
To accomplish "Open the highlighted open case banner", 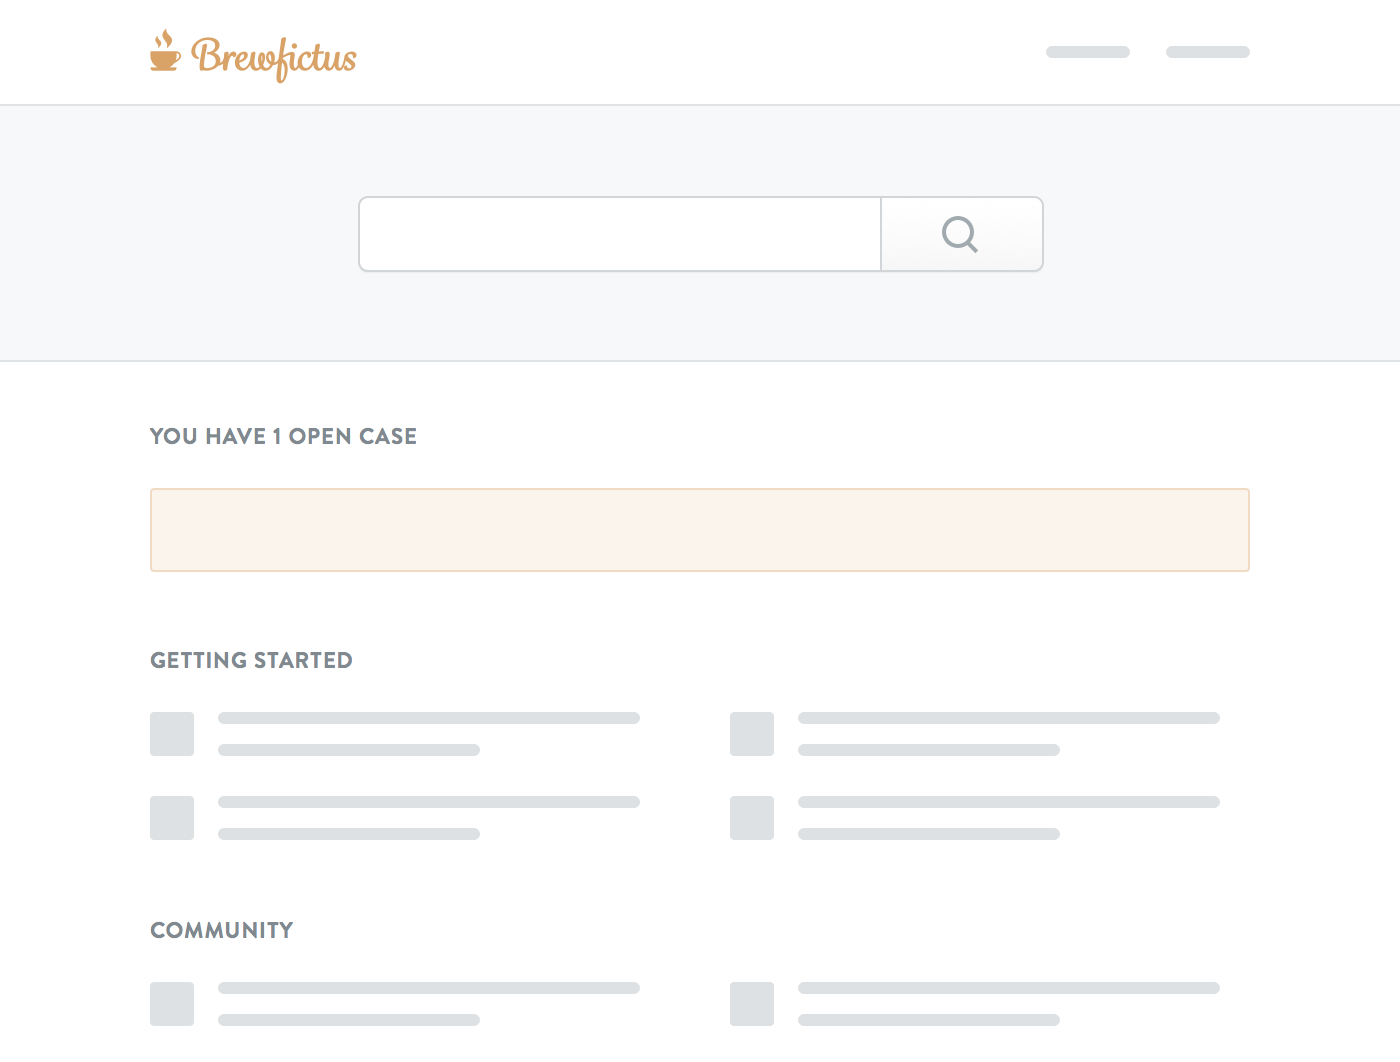I will pos(700,530).
